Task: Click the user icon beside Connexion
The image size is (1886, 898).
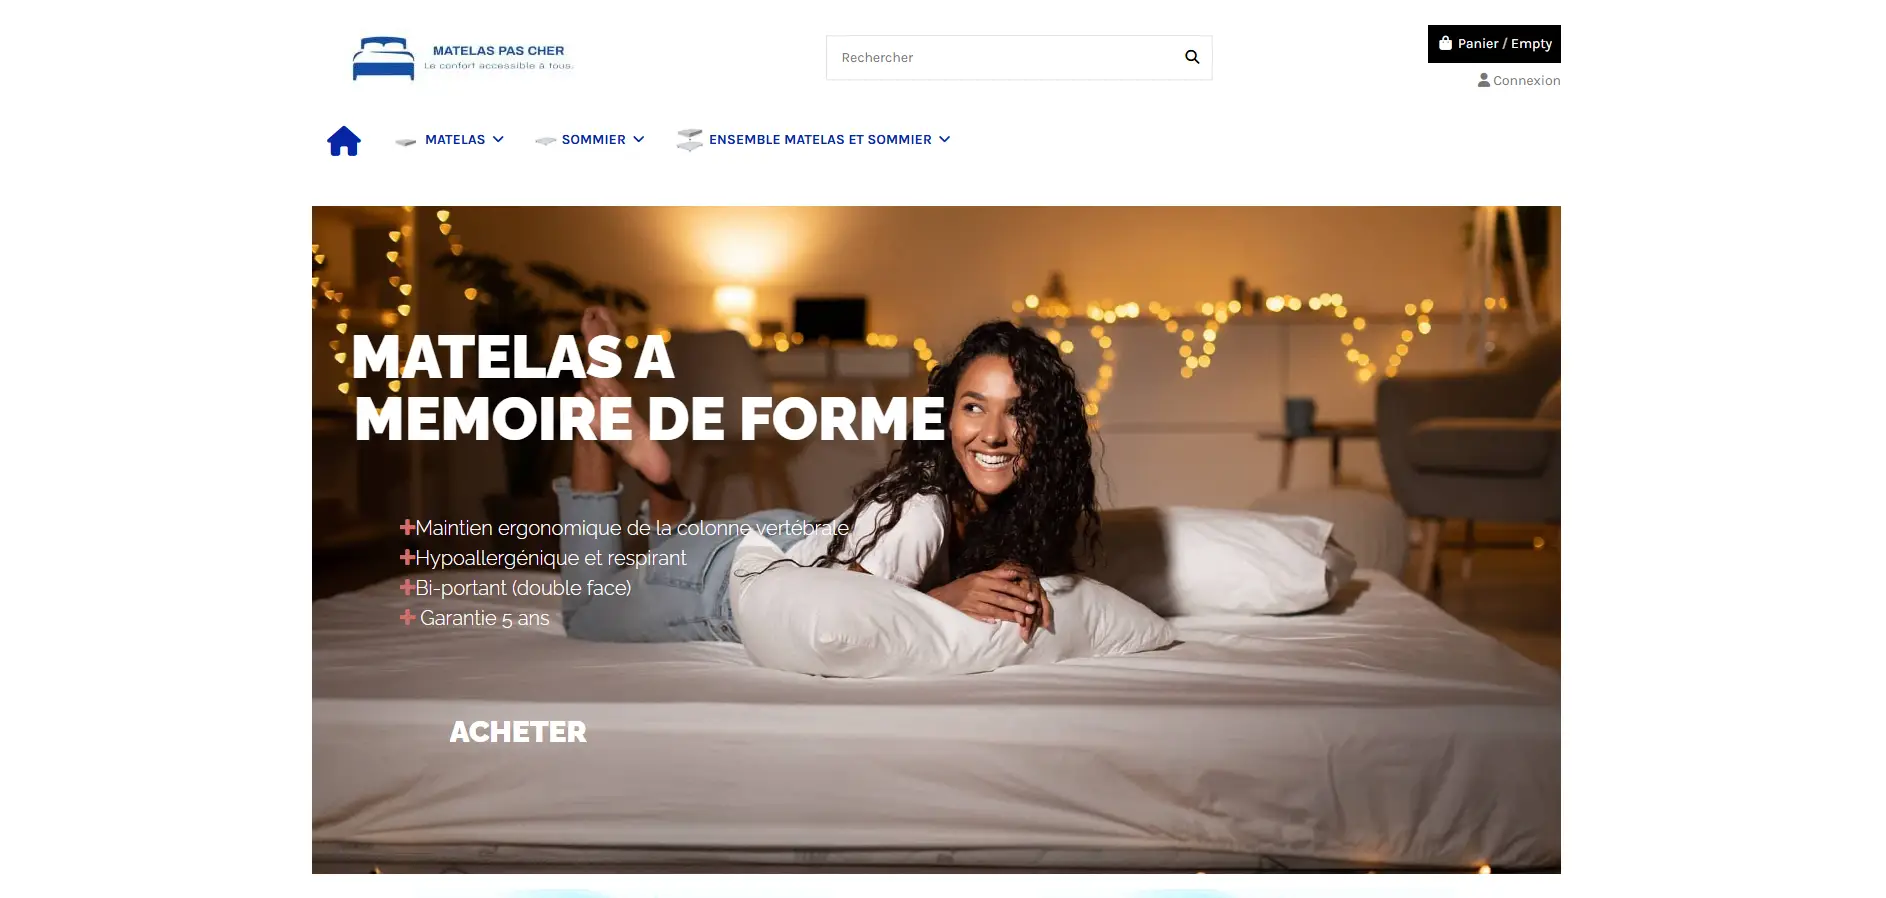Action: tap(1484, 80)
